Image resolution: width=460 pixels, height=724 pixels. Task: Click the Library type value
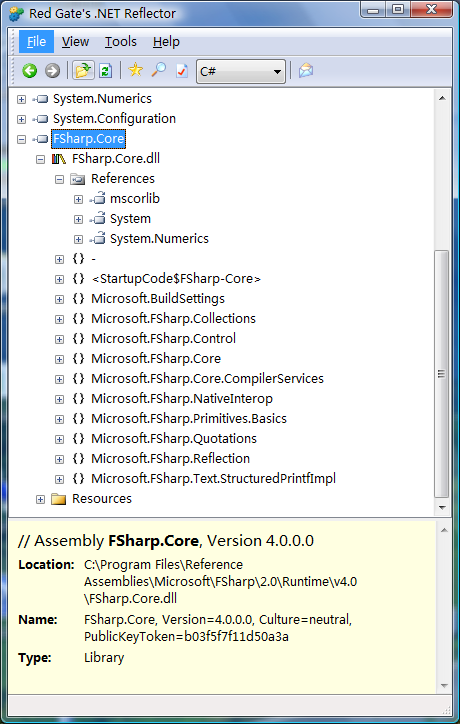pyautogui.click(x=104, y=658)
